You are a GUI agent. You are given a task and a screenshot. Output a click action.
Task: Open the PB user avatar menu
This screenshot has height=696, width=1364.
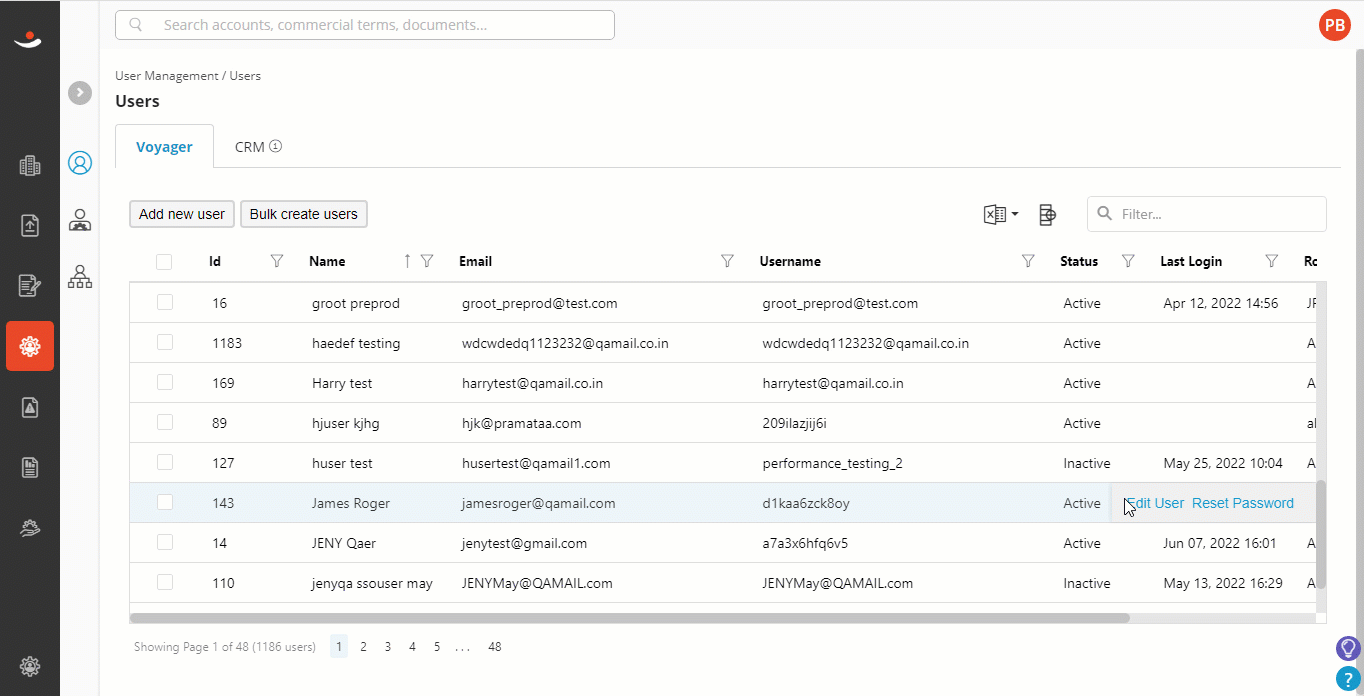[x=1335, y=26]
